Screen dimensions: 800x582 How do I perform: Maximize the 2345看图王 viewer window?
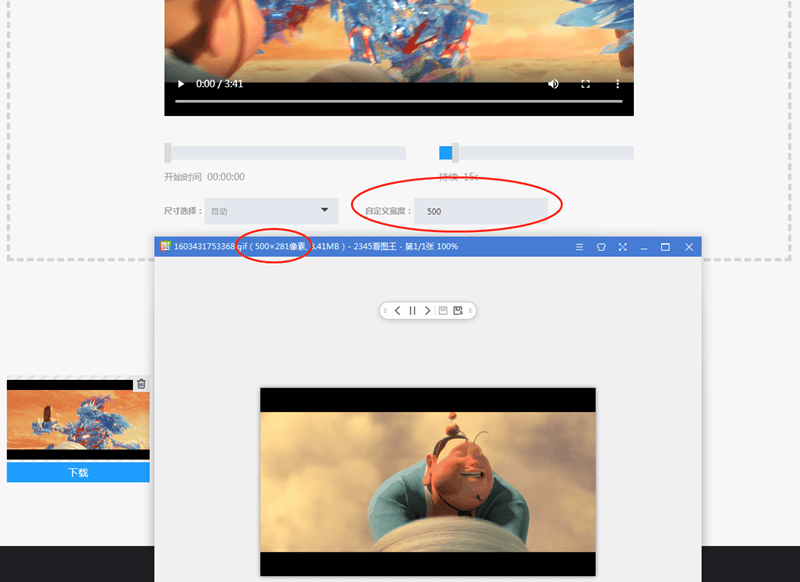click(665, 247)
